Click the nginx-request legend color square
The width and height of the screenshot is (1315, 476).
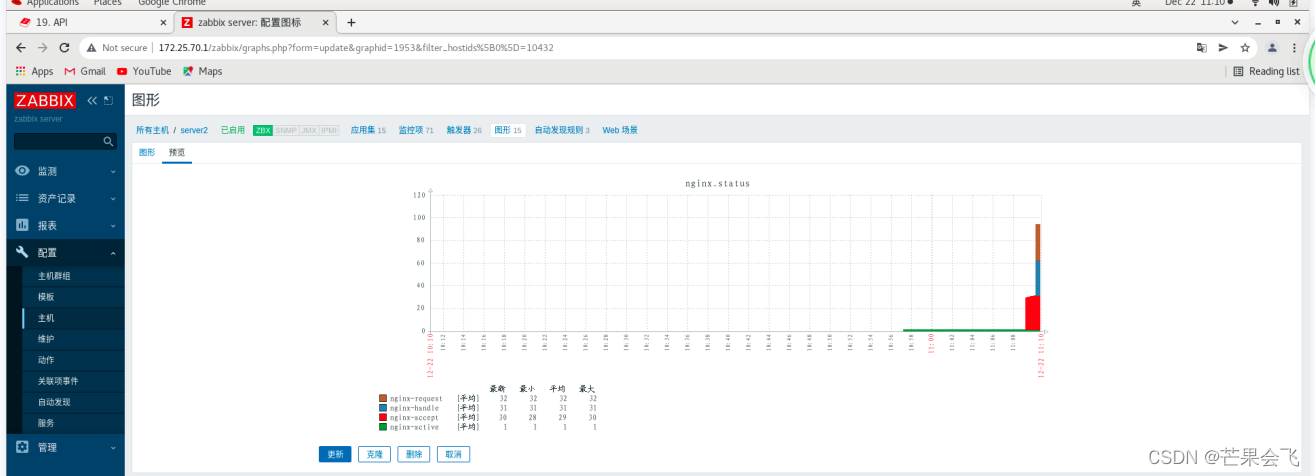tap(383, 399)
